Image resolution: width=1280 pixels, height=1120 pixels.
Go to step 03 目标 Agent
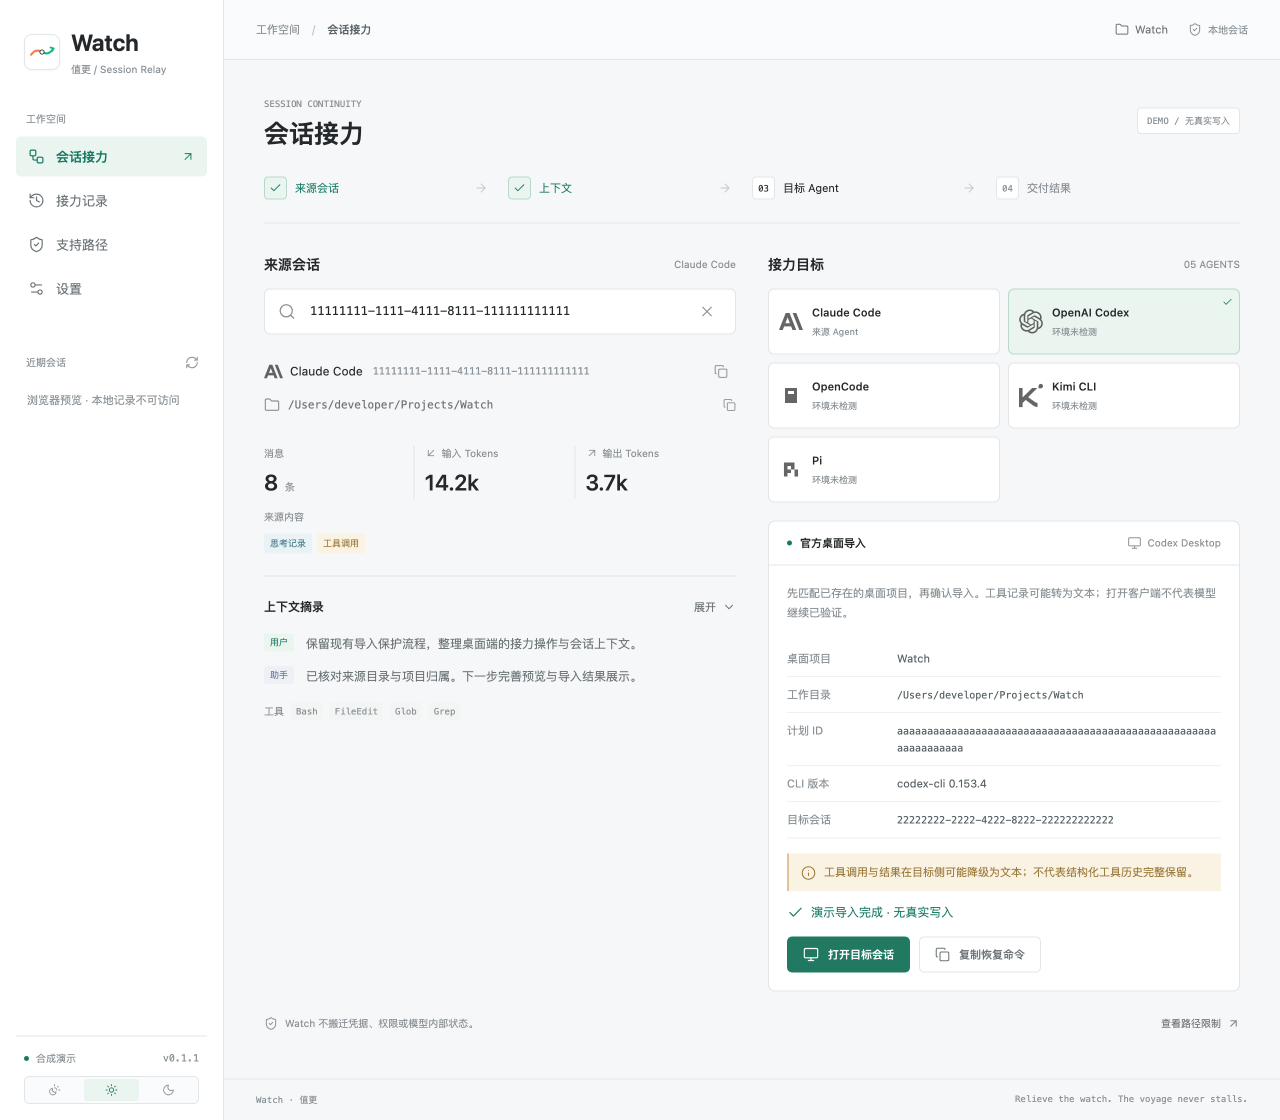pyautogui.click(x=796, y=188)
